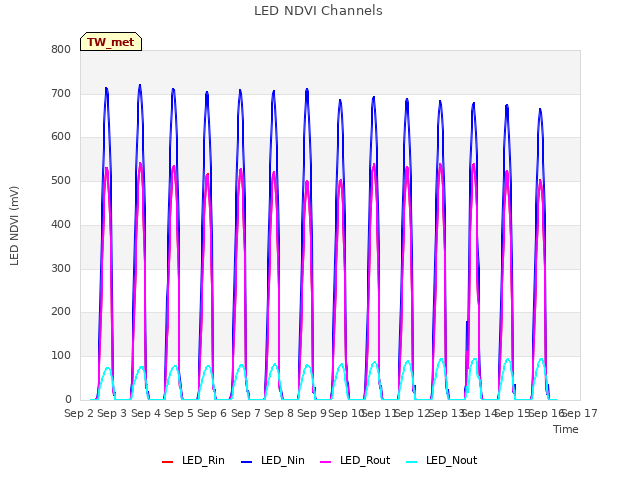The image size is (640, 480).
Task: Click the magenta LED_Rout legend swatch
Action: (326, 462)
